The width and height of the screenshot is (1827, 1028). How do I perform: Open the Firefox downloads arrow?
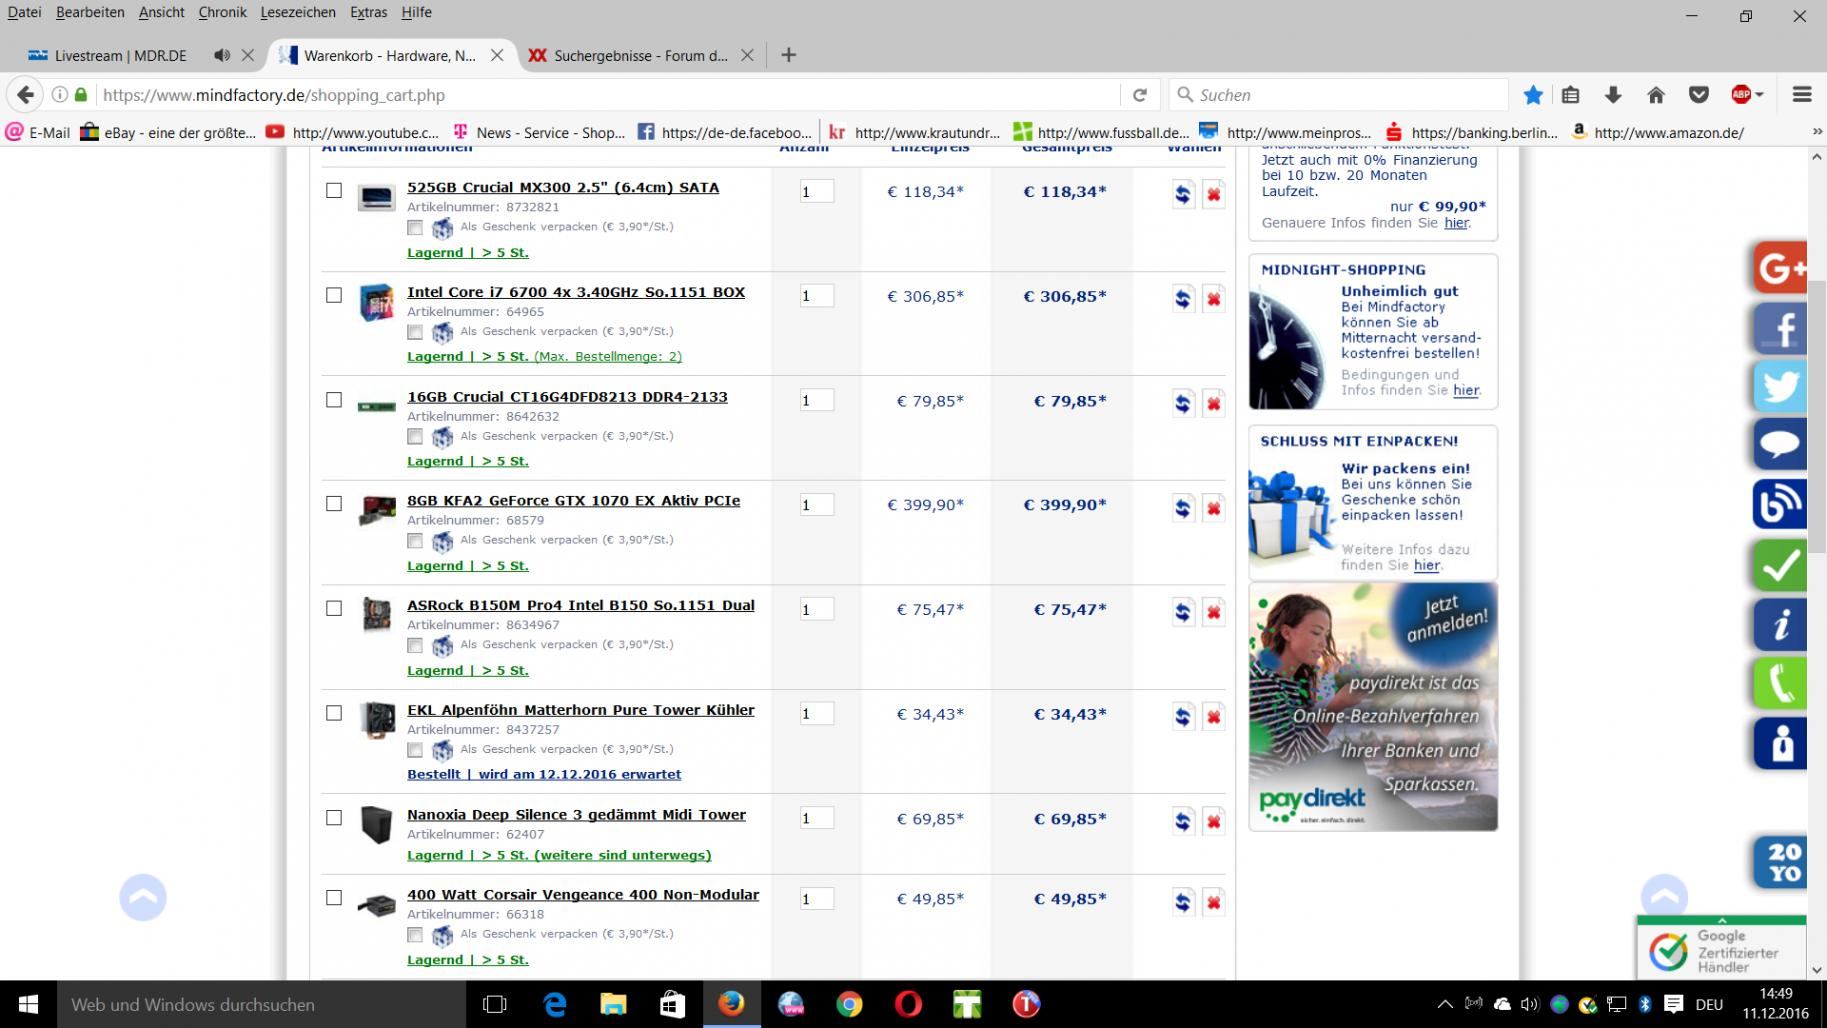pos(1613,95)
